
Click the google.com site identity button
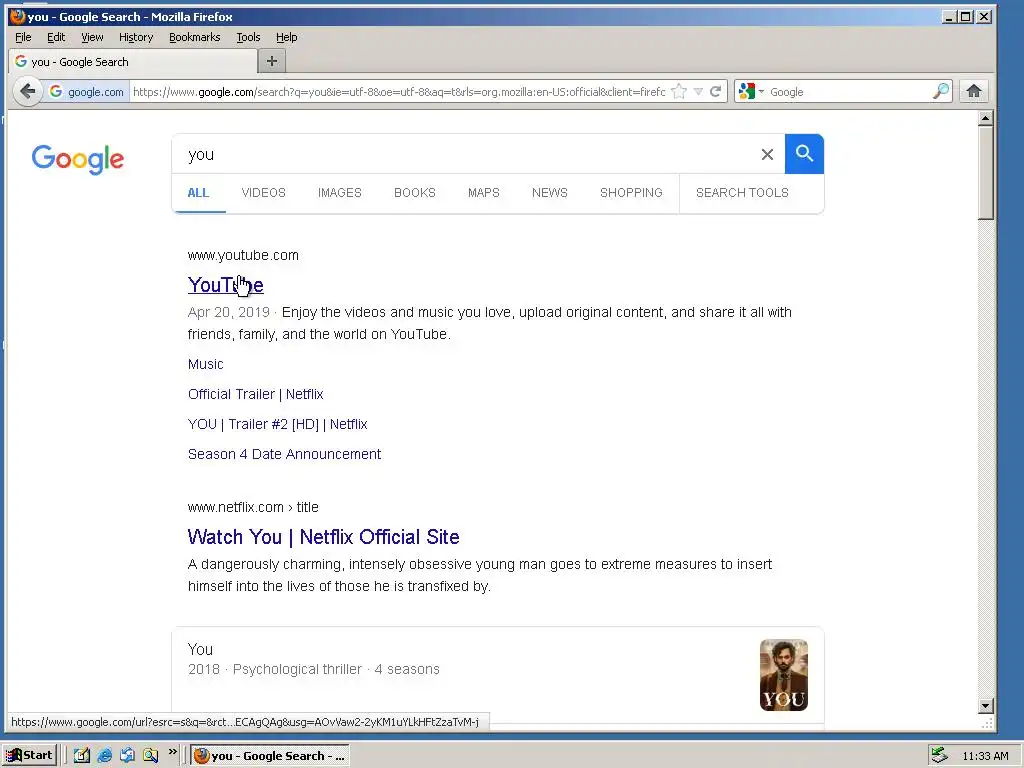[x=87, y=91]
